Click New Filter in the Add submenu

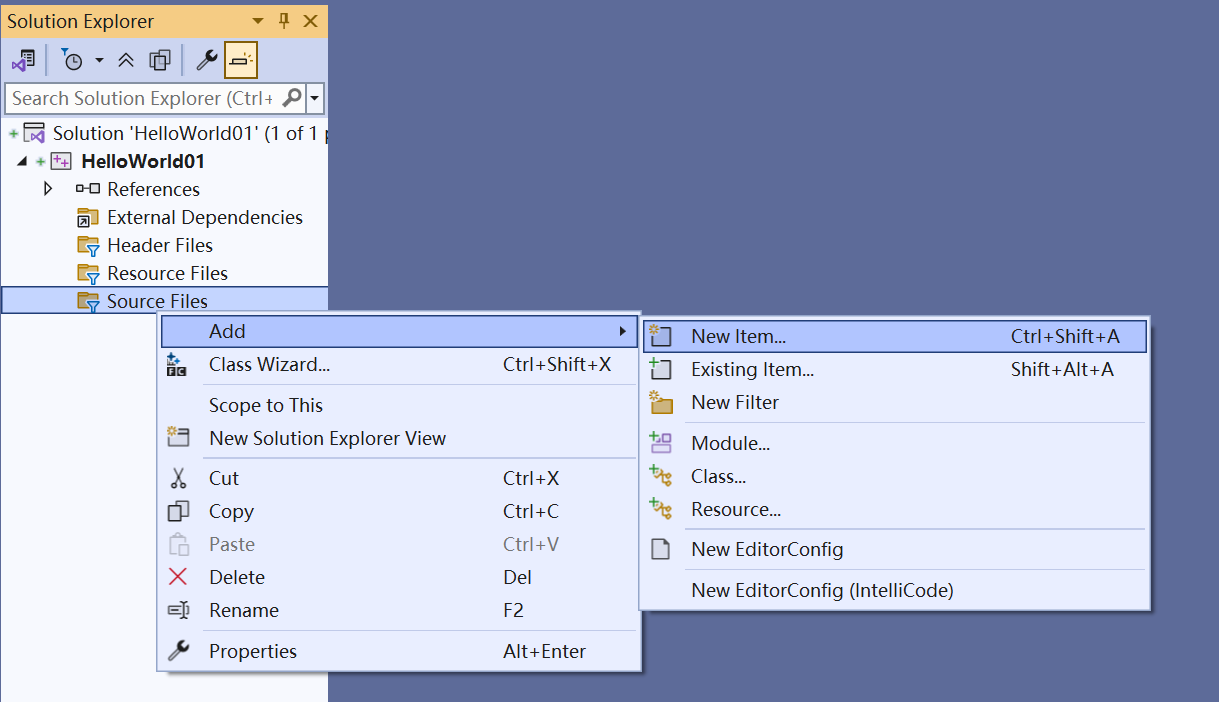click(x=734, y=403)
